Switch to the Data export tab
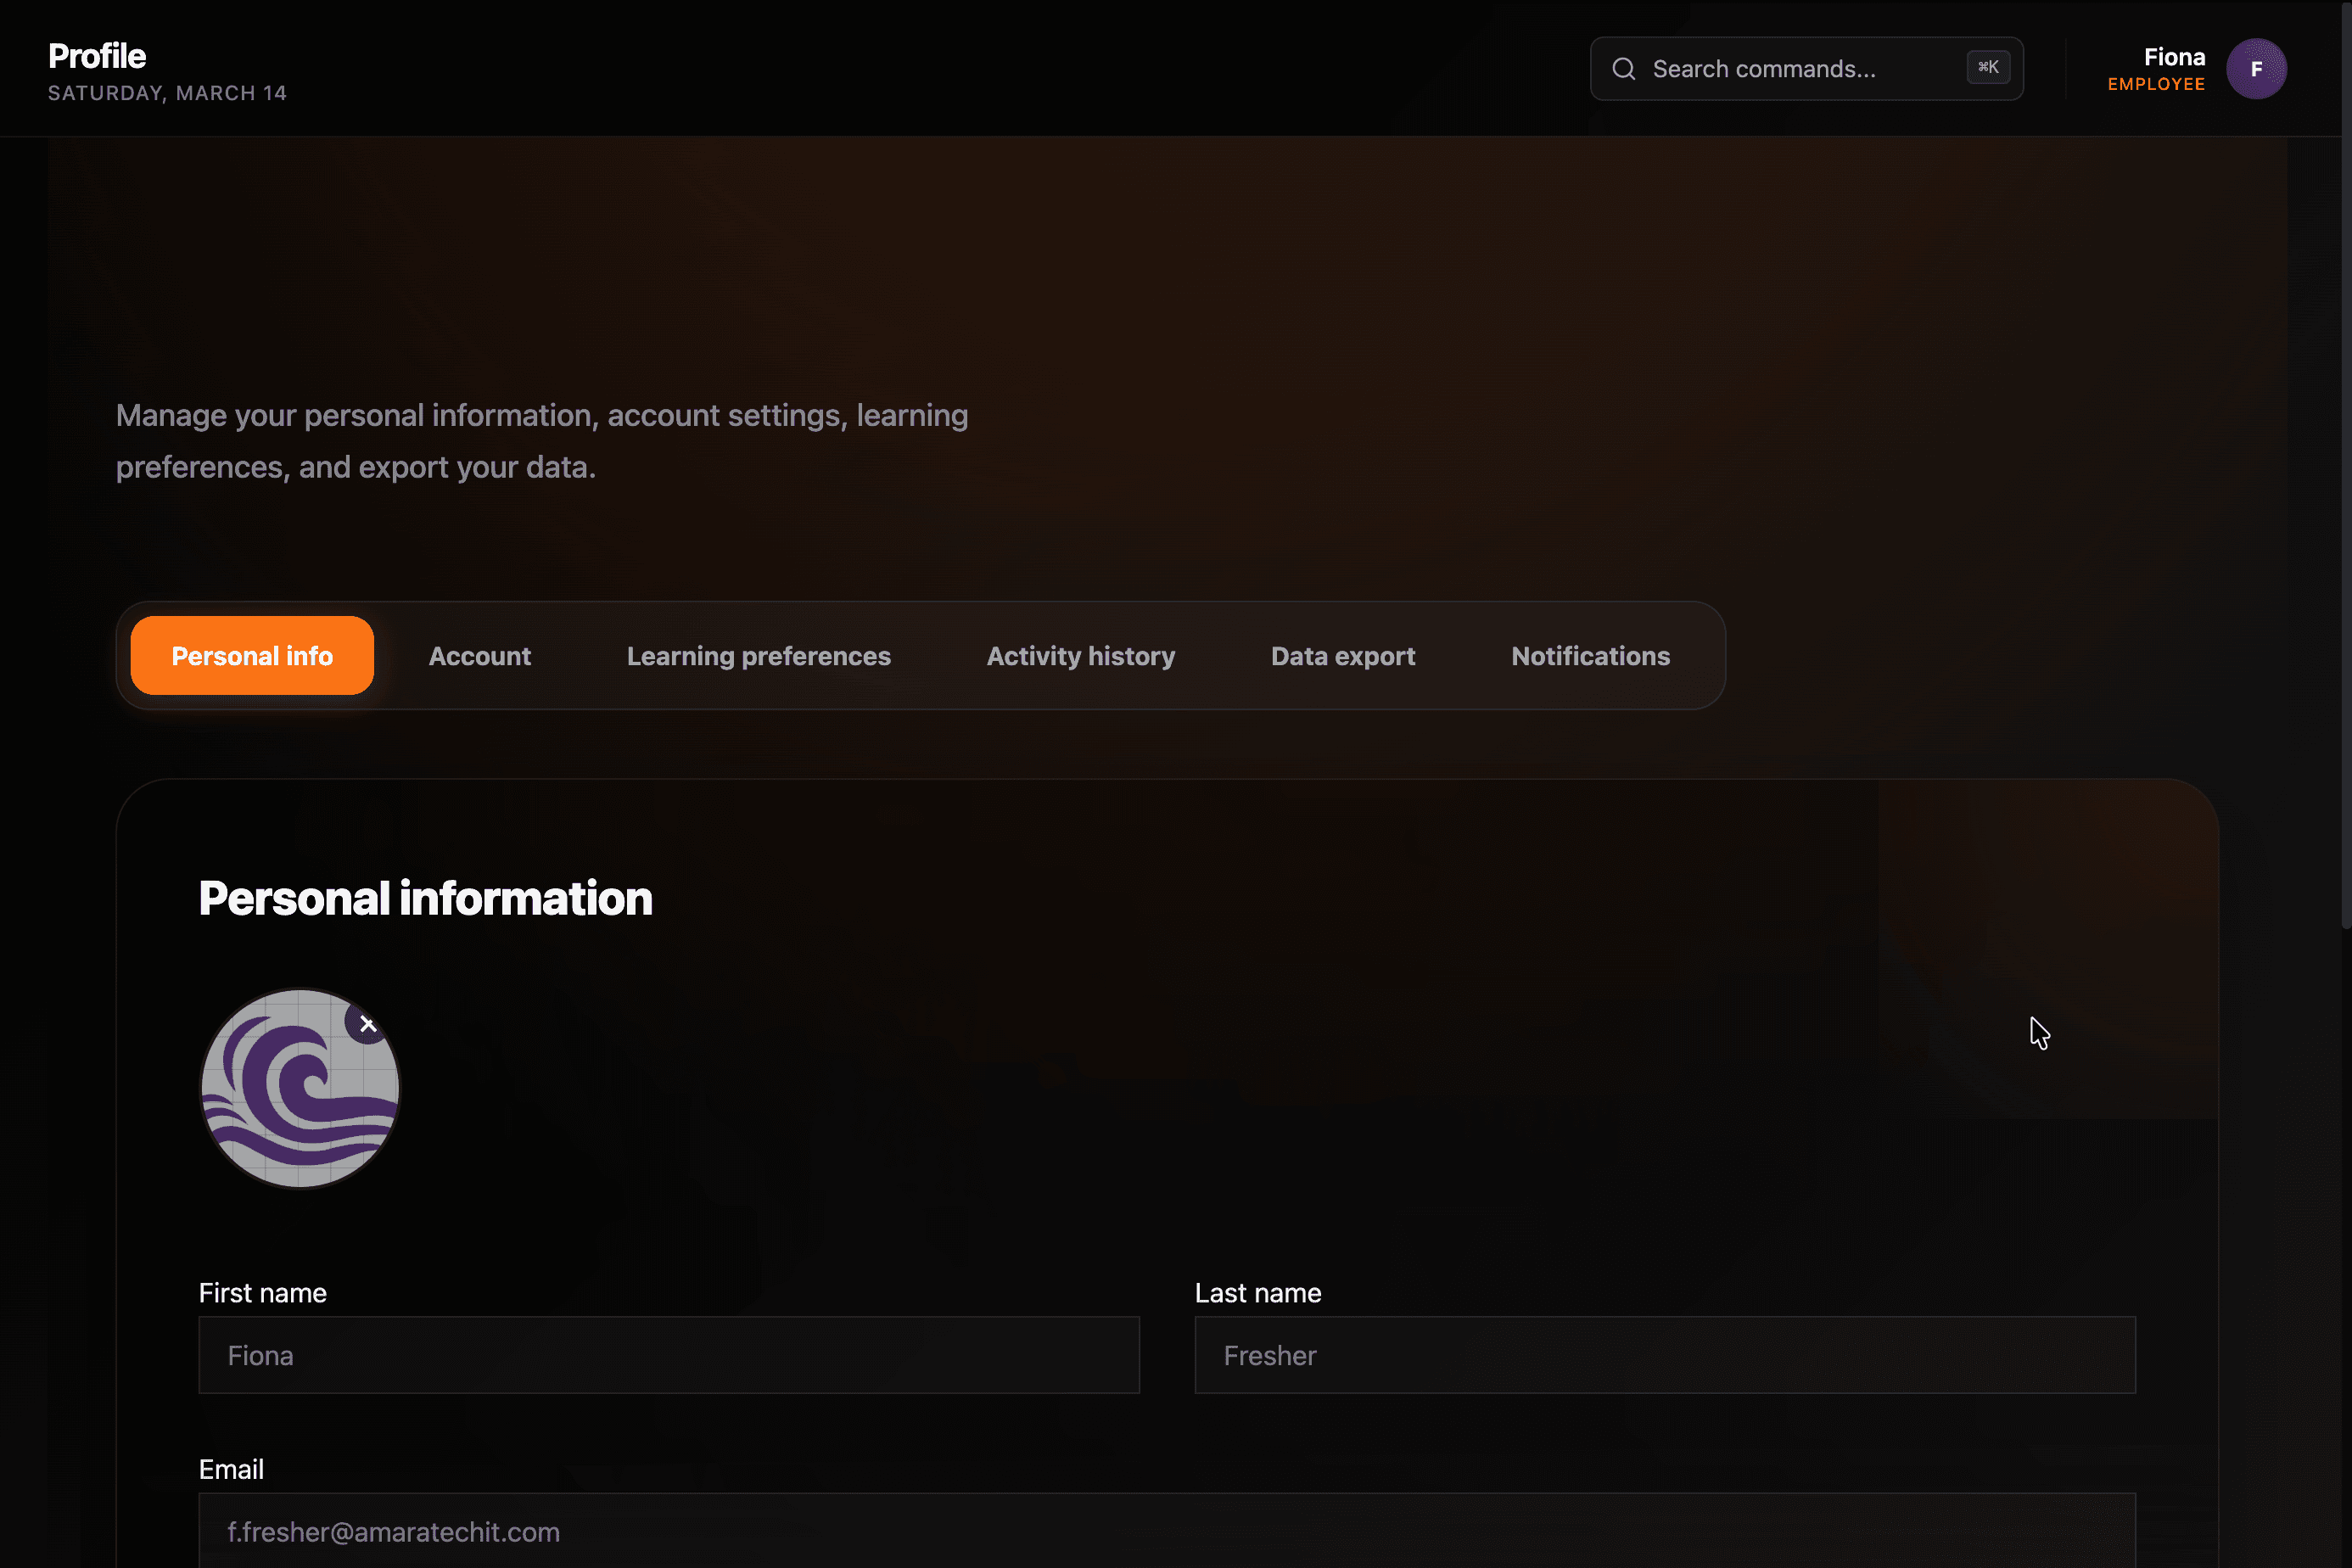The image size is (2352, 1568). click(1343, 656)
